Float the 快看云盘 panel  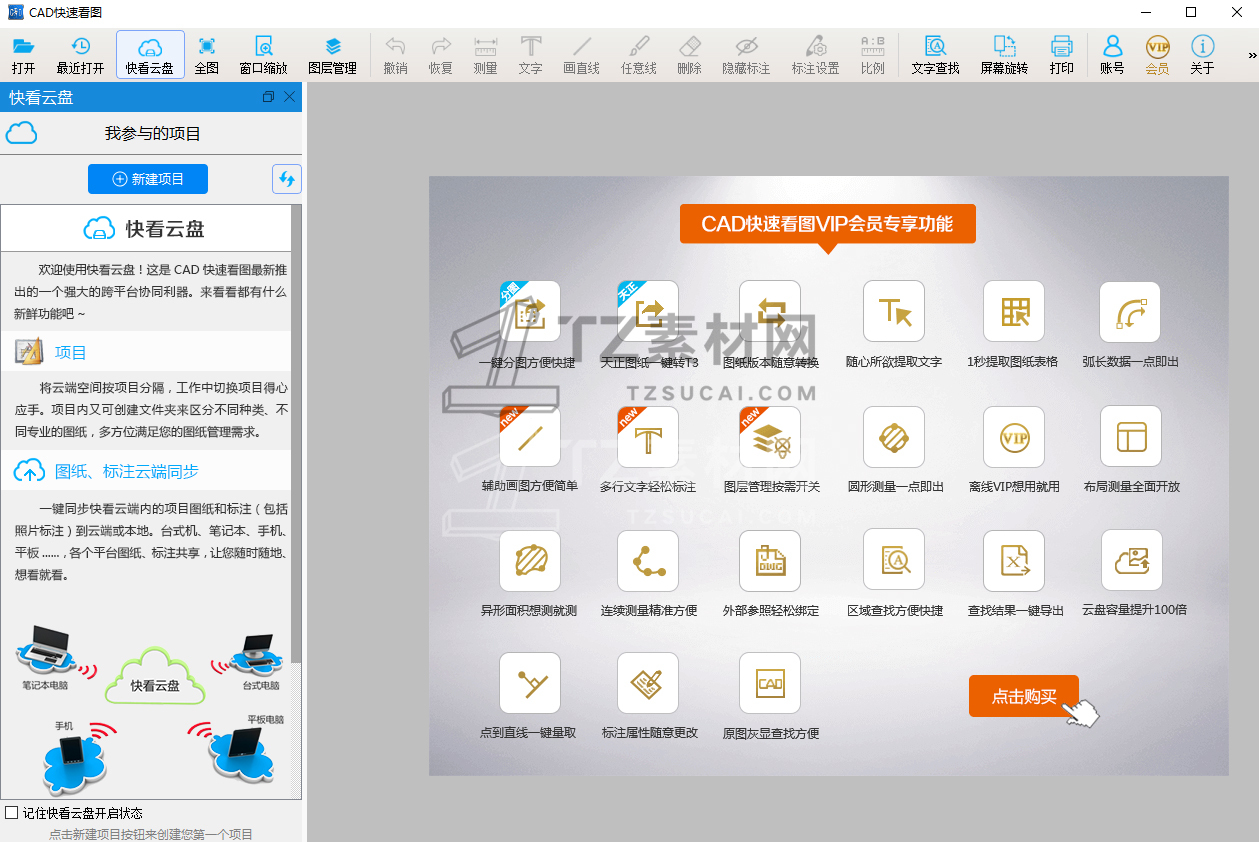tap(268, 97)
